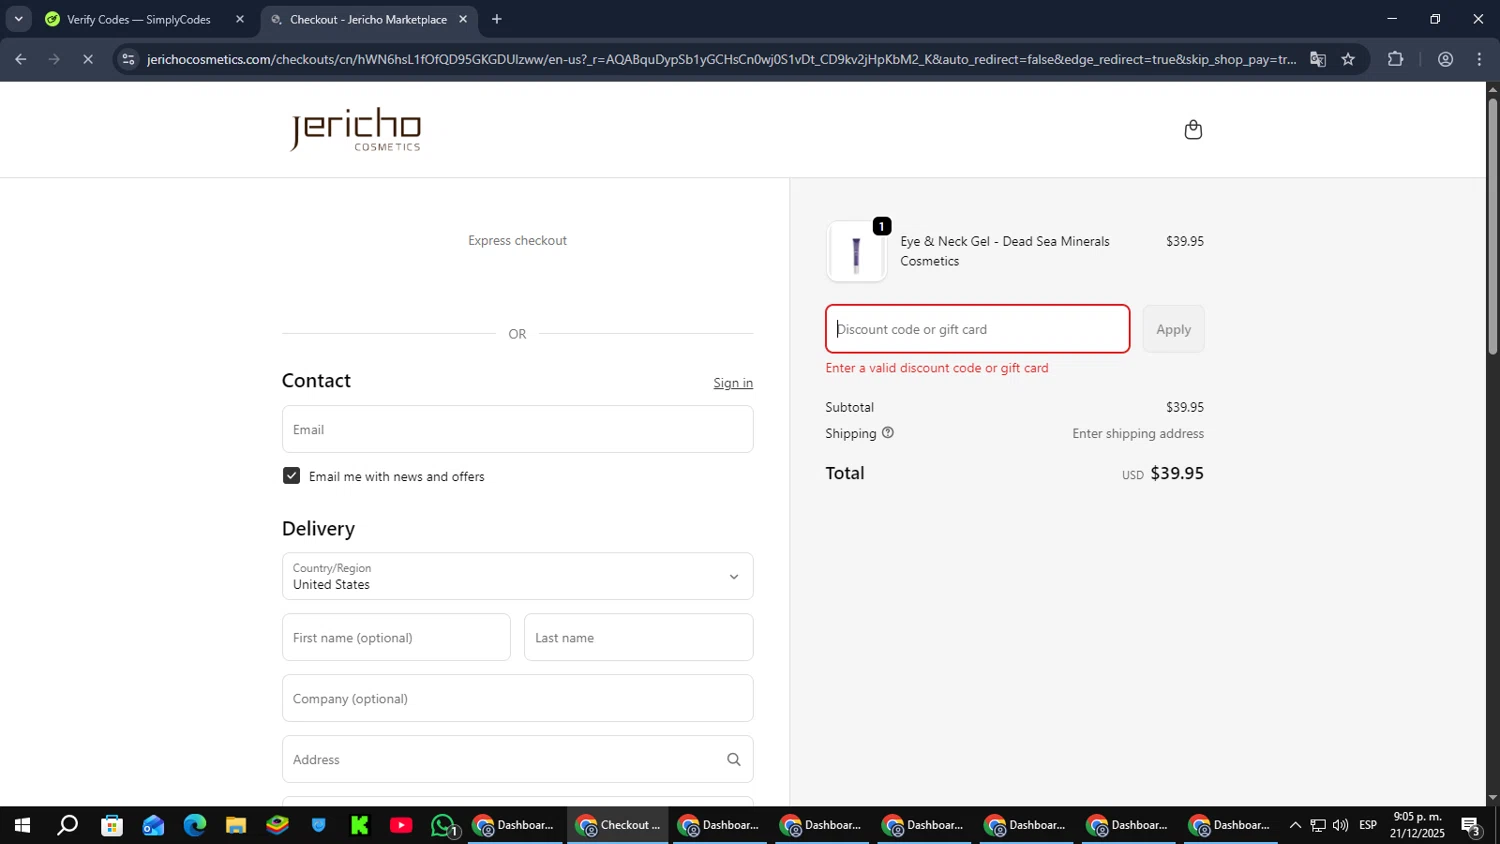Open Windows Search from the taskbar
The image size is (1500, 844).
point(67,825)
